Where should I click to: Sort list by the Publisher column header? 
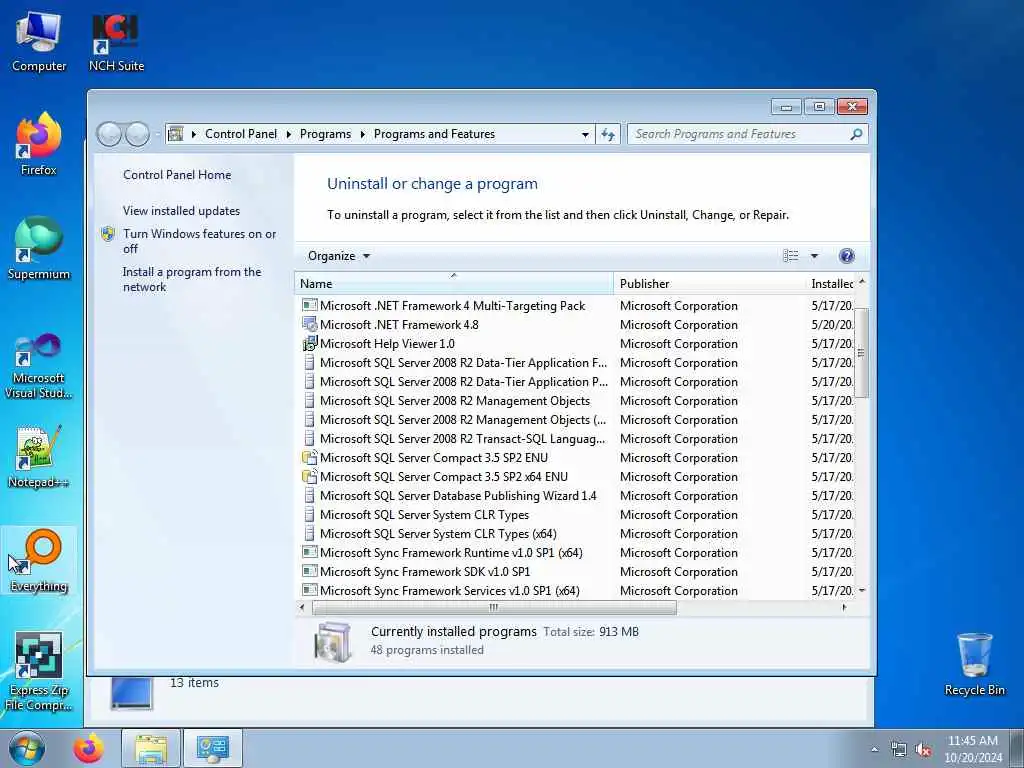[710, 283]
